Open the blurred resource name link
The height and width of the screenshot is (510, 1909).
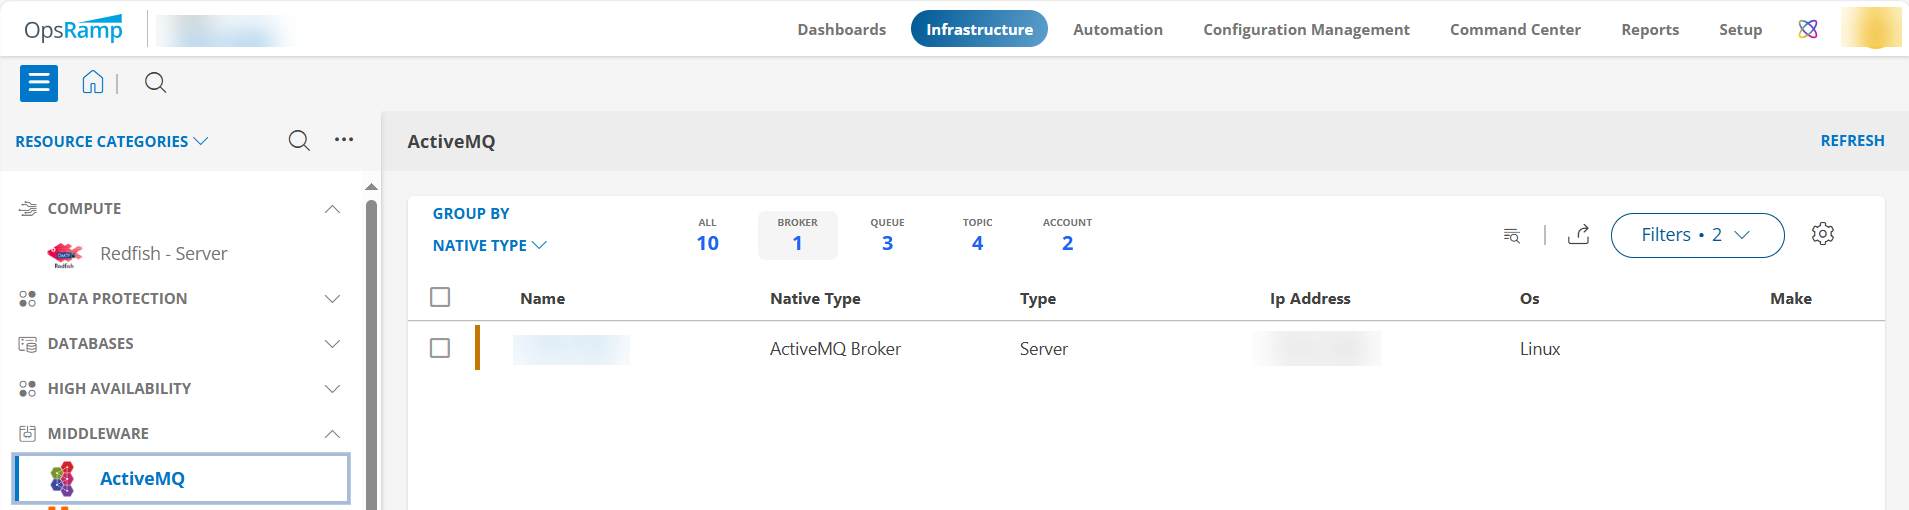(571, 349)
